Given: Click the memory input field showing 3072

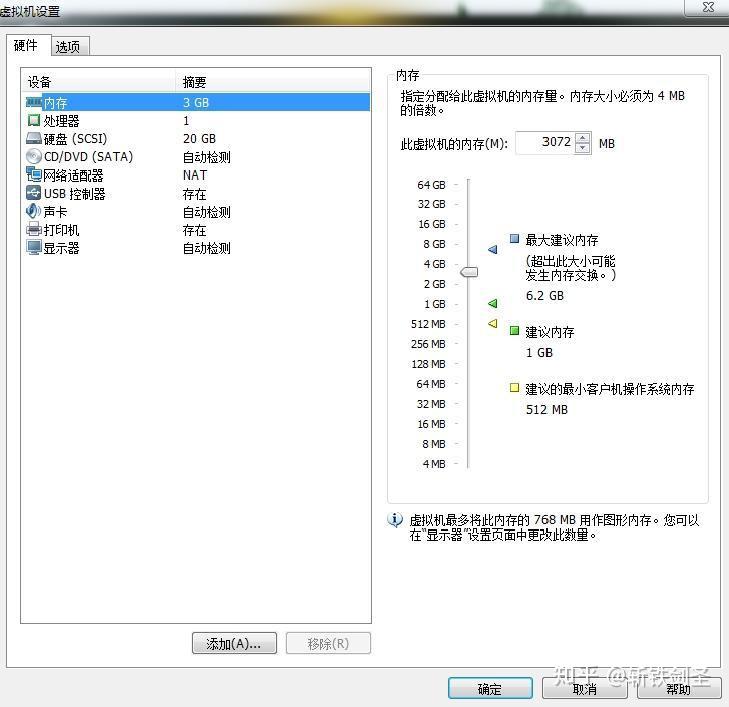Looking at the screenshot, I should (545, 142).
